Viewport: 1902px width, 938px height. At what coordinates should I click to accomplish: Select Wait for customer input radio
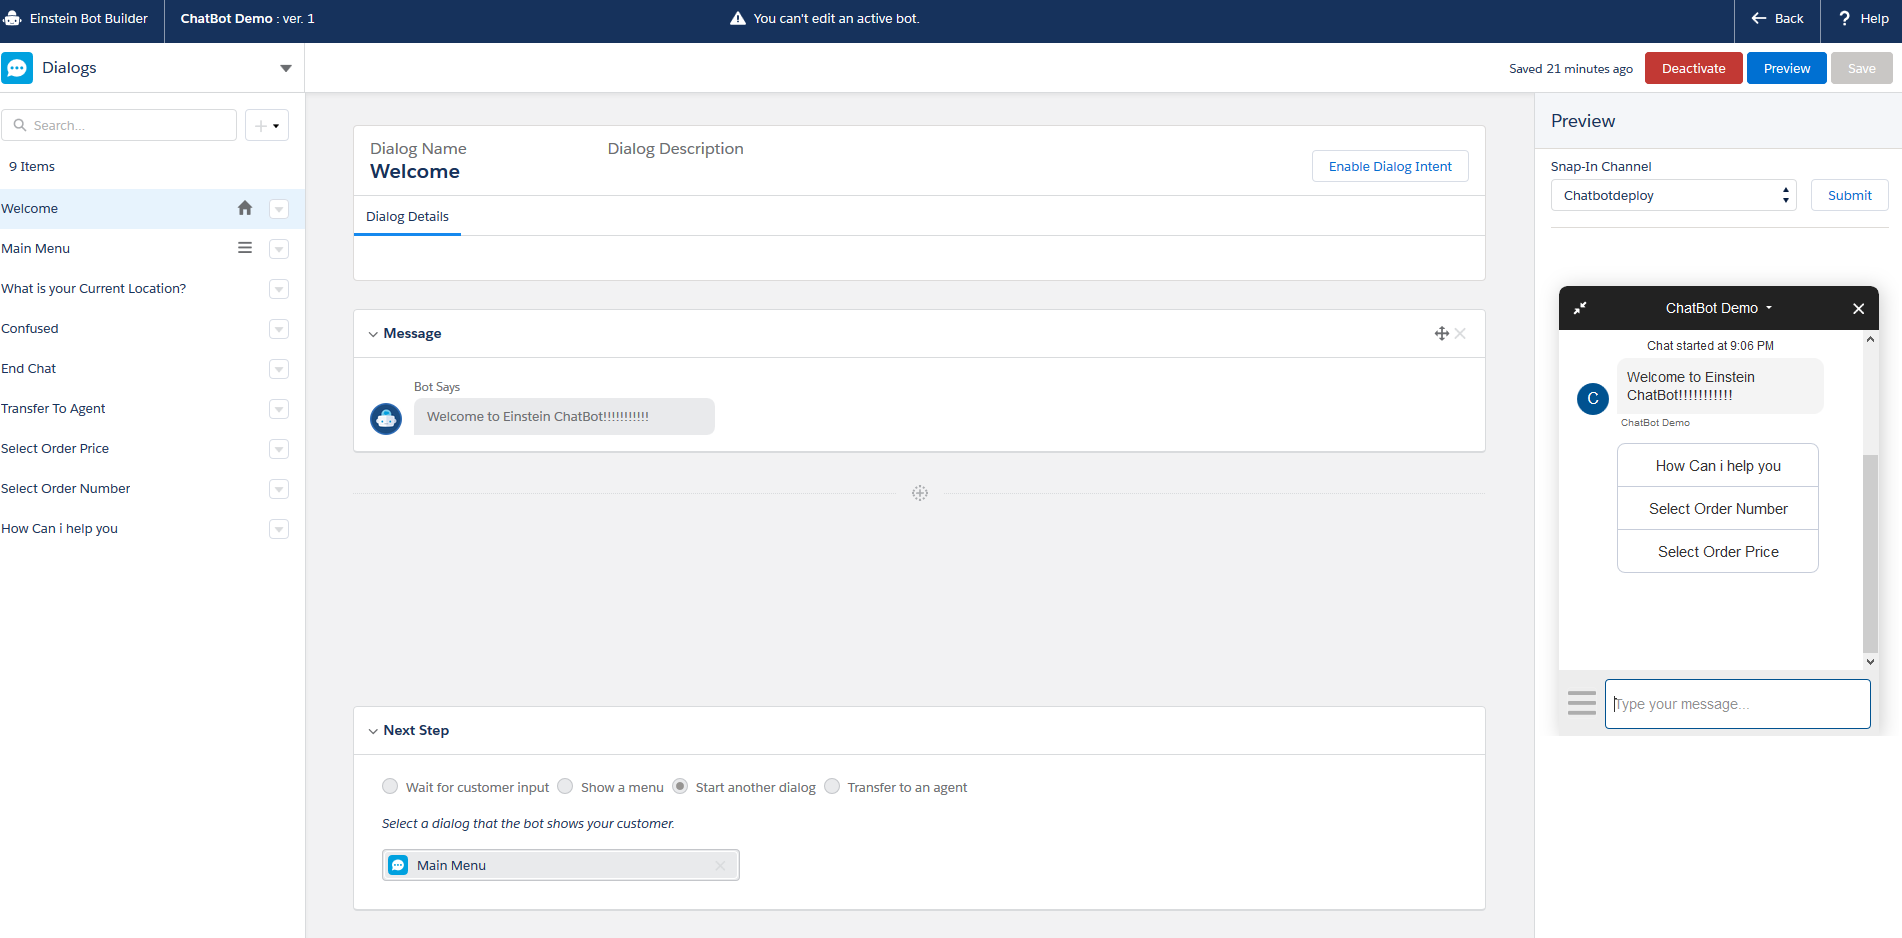pyautogui.click(x=390, y=786)
